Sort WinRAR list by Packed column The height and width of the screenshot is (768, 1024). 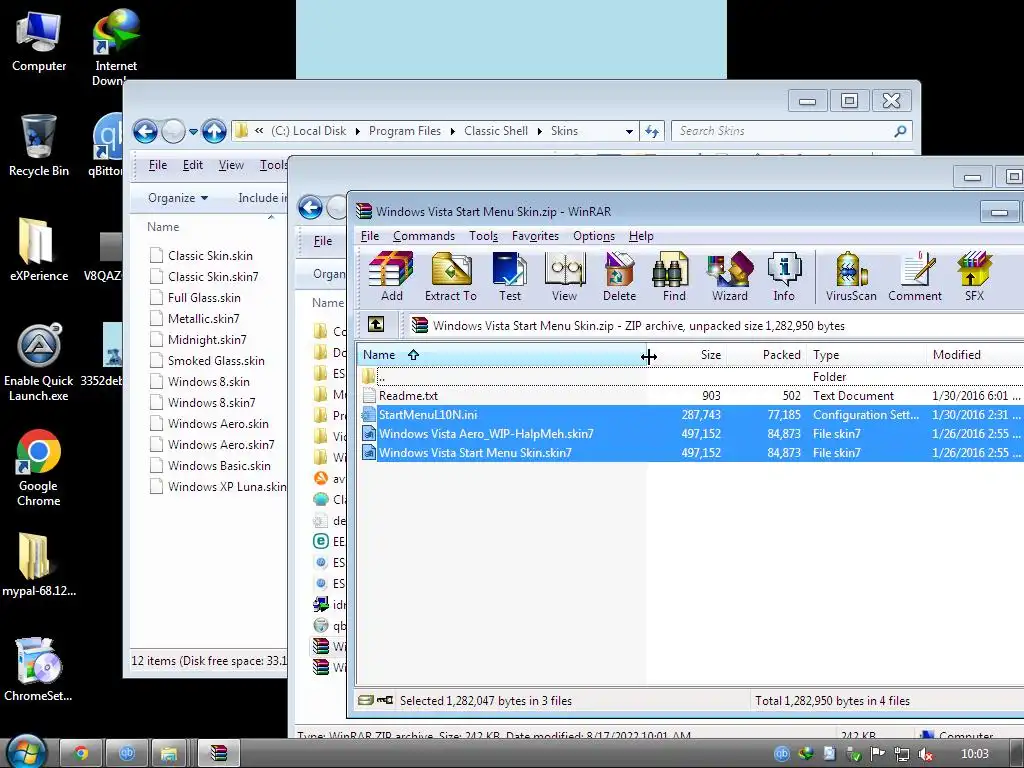coord(766,355)
